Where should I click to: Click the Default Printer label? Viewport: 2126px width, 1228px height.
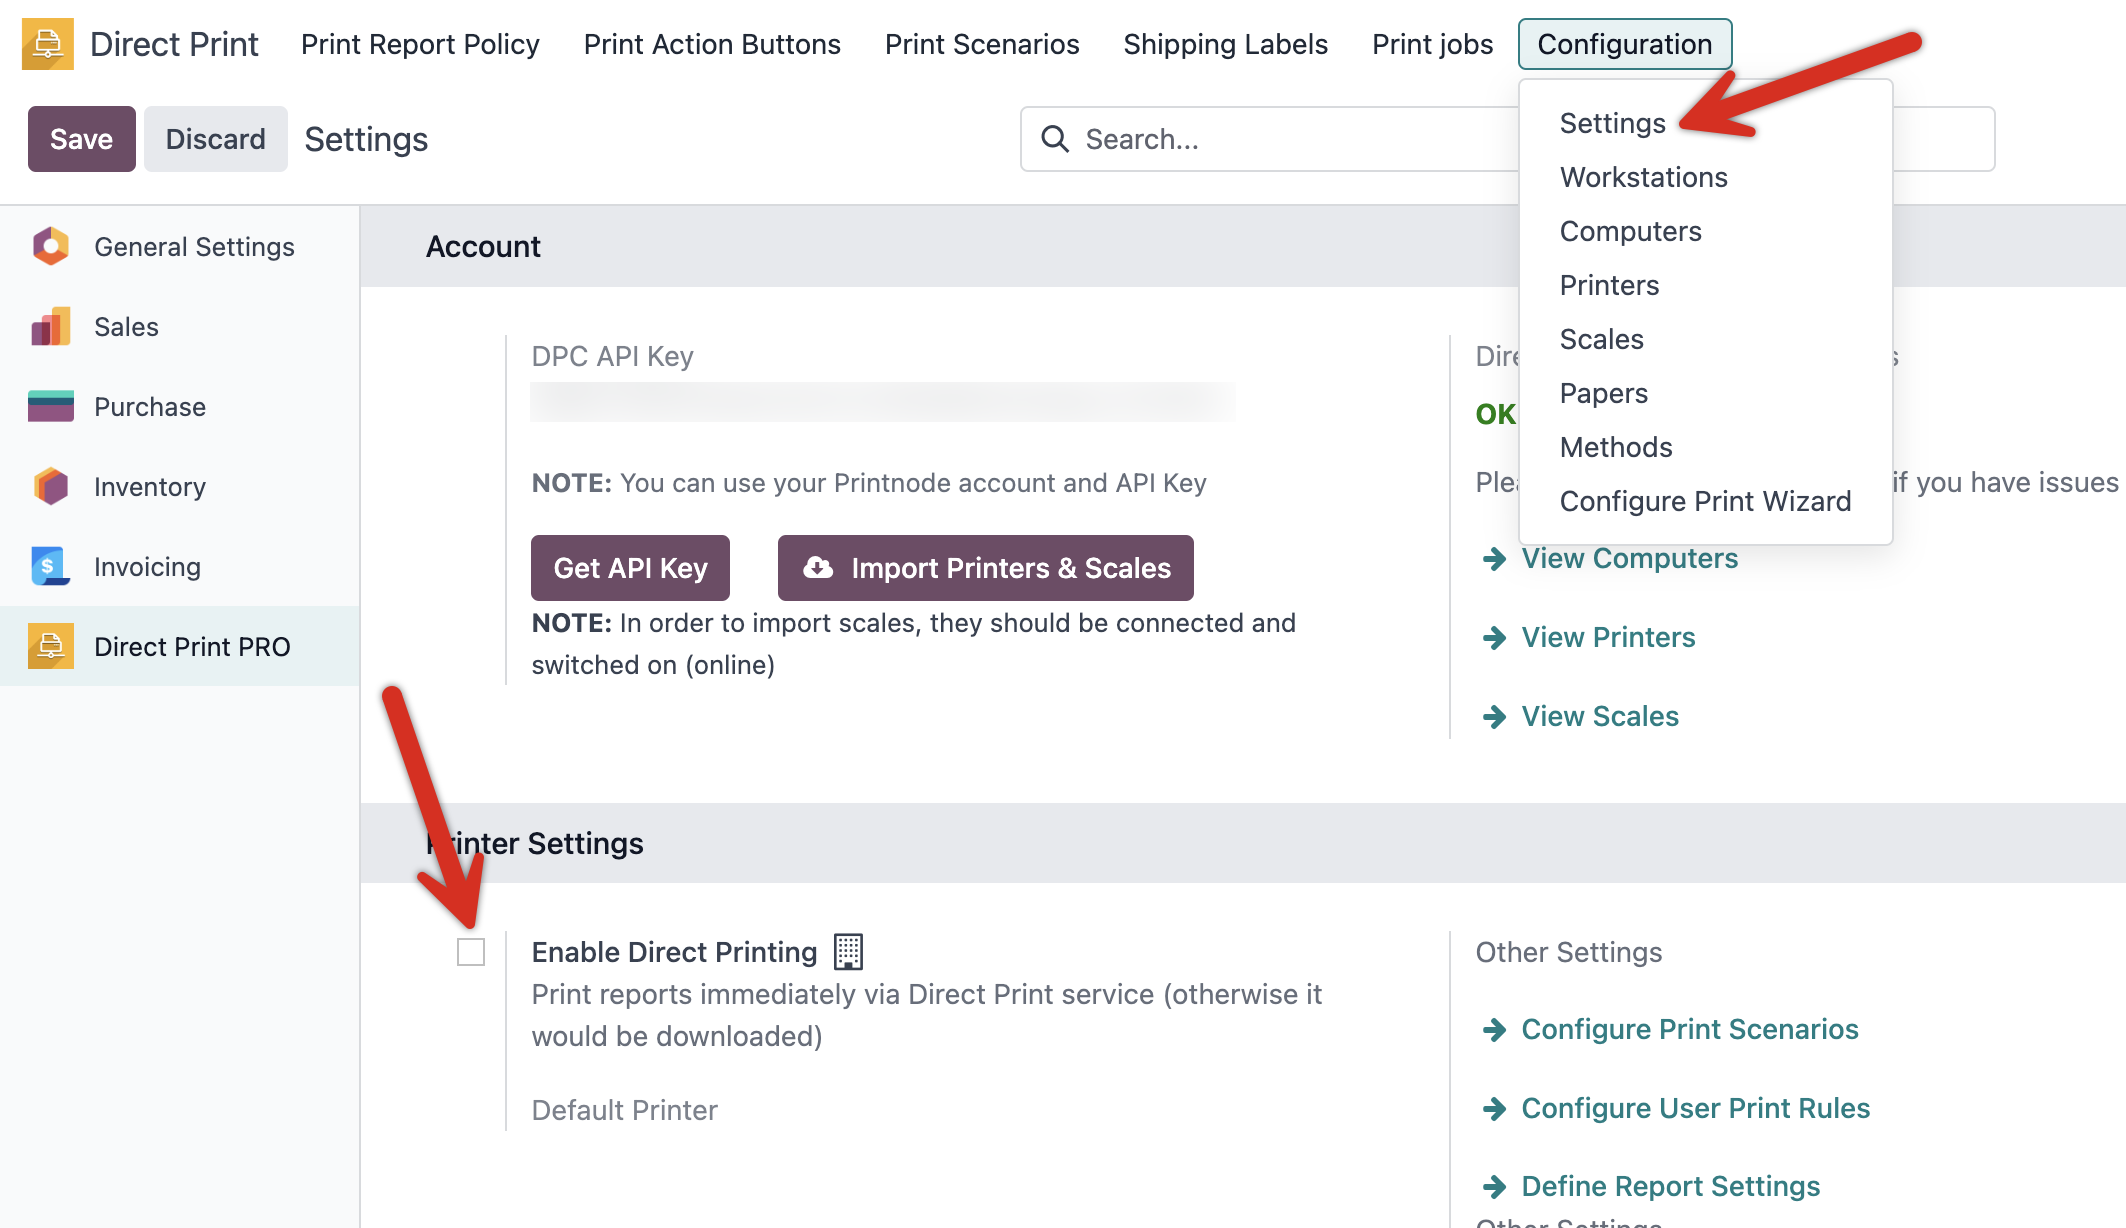click(625, 1110)
